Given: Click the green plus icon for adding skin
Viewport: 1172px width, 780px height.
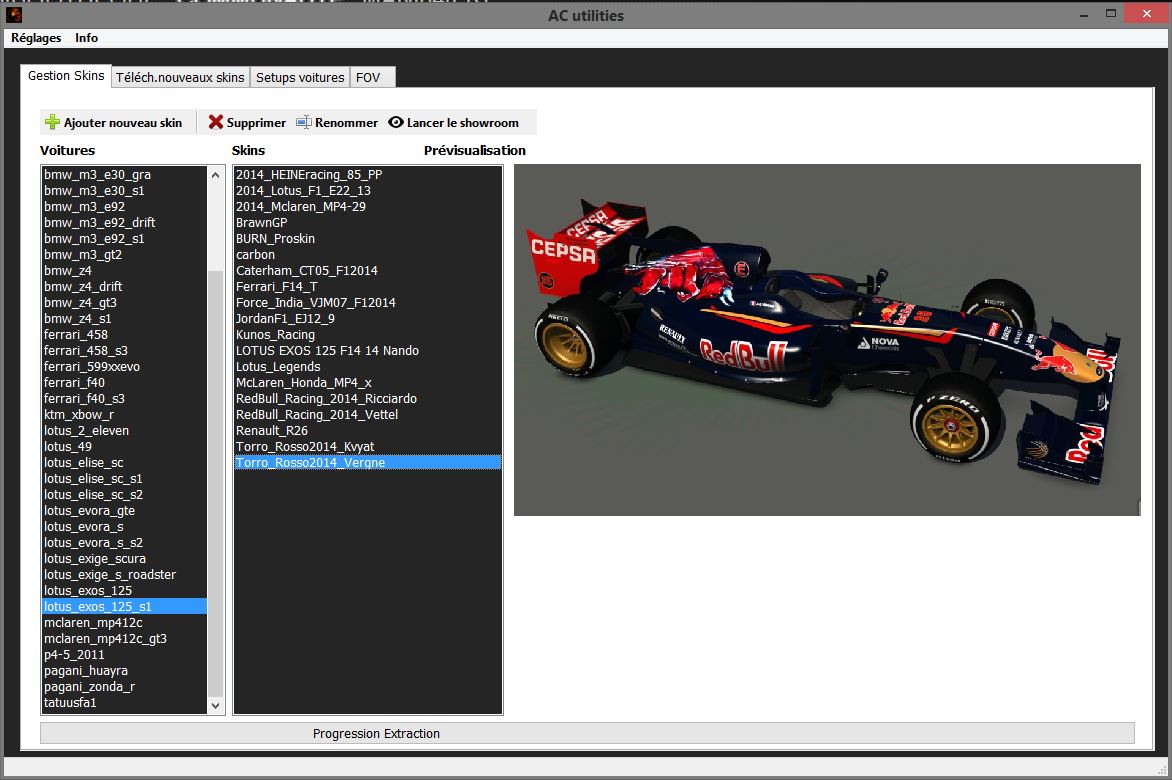Looking at the screenshot, I should point(52,122).
